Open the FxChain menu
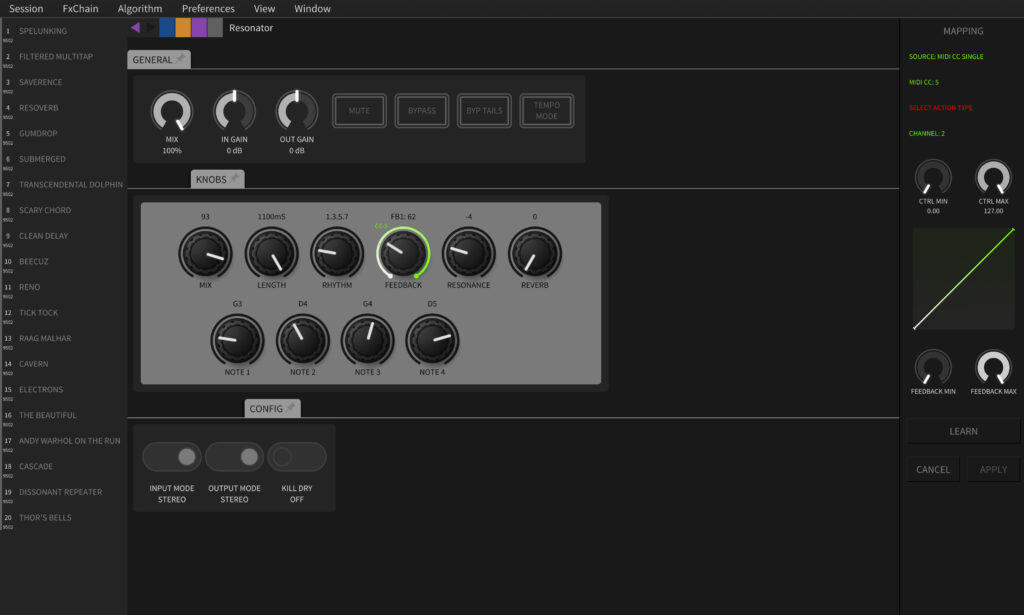The image size is (1024, 615). 80,9
